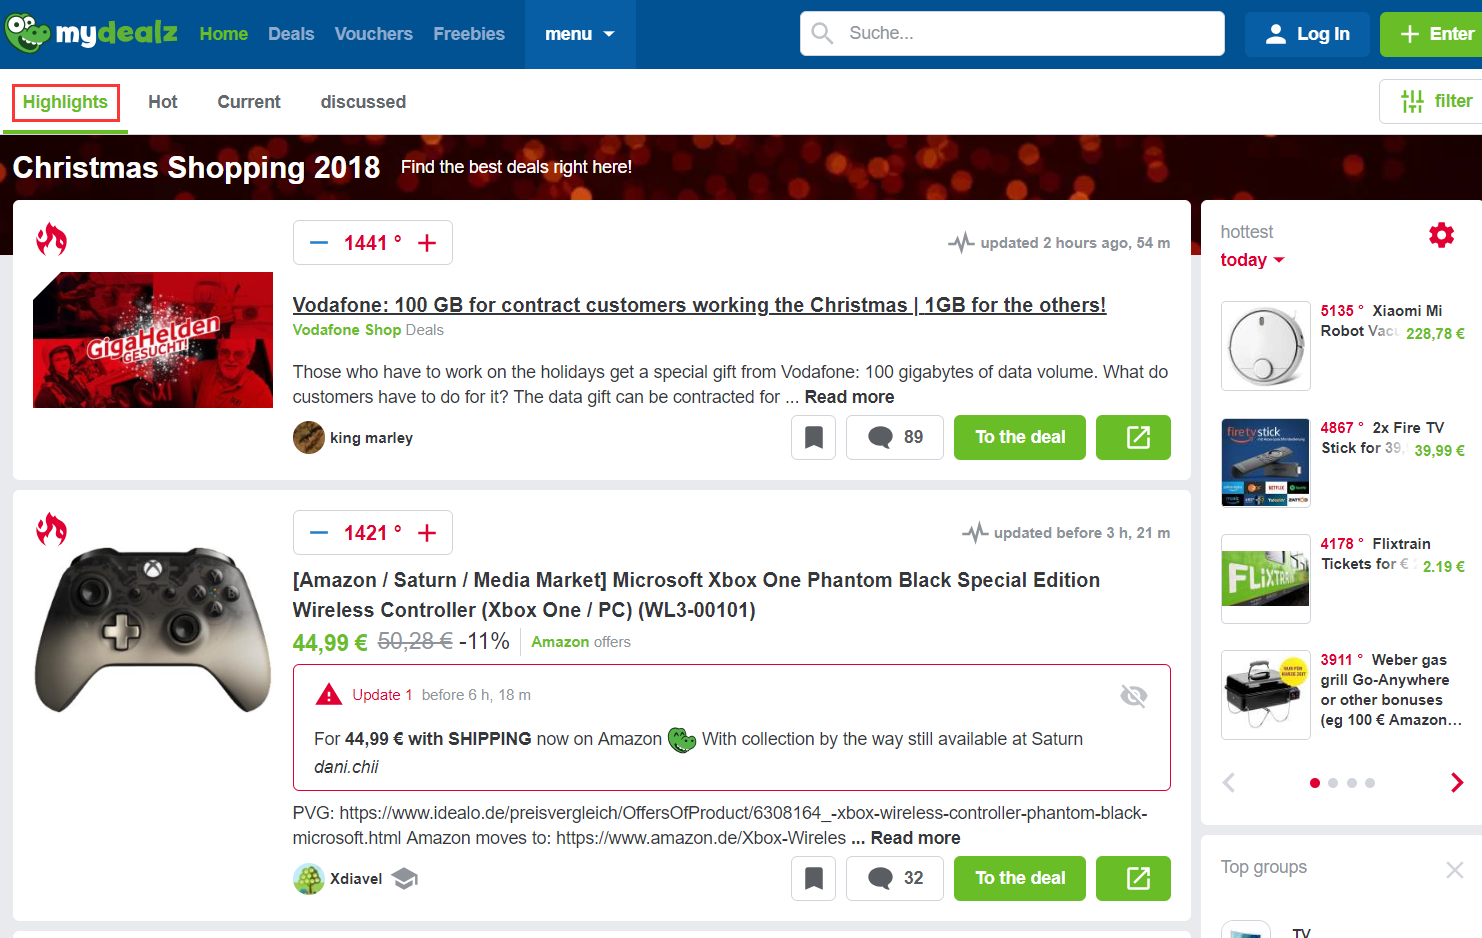Go to previous hottest deals page arrow
1482x938 pixels.
(x=1229, y=782)
